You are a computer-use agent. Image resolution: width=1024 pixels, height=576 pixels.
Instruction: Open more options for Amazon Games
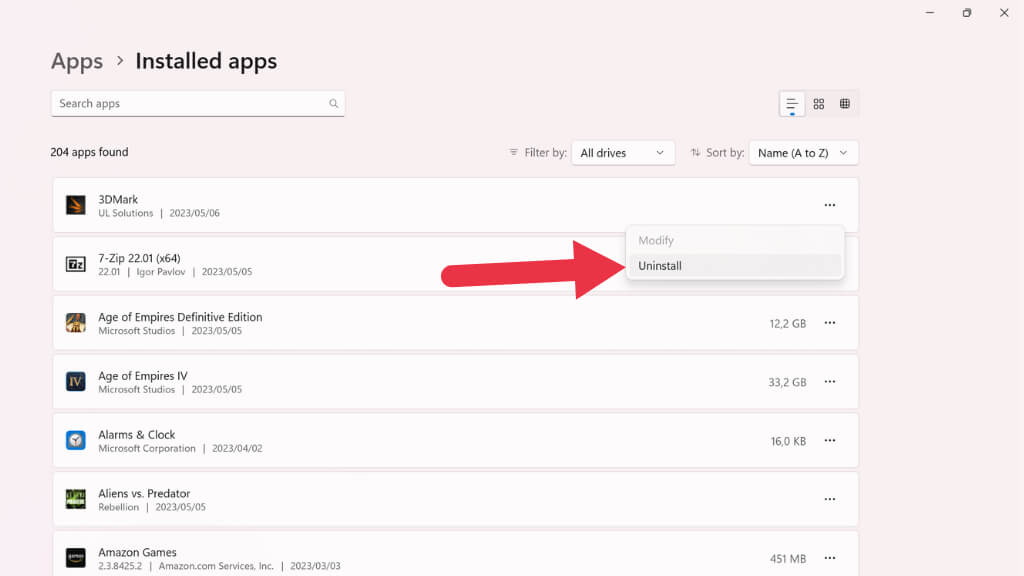point(829,558)
